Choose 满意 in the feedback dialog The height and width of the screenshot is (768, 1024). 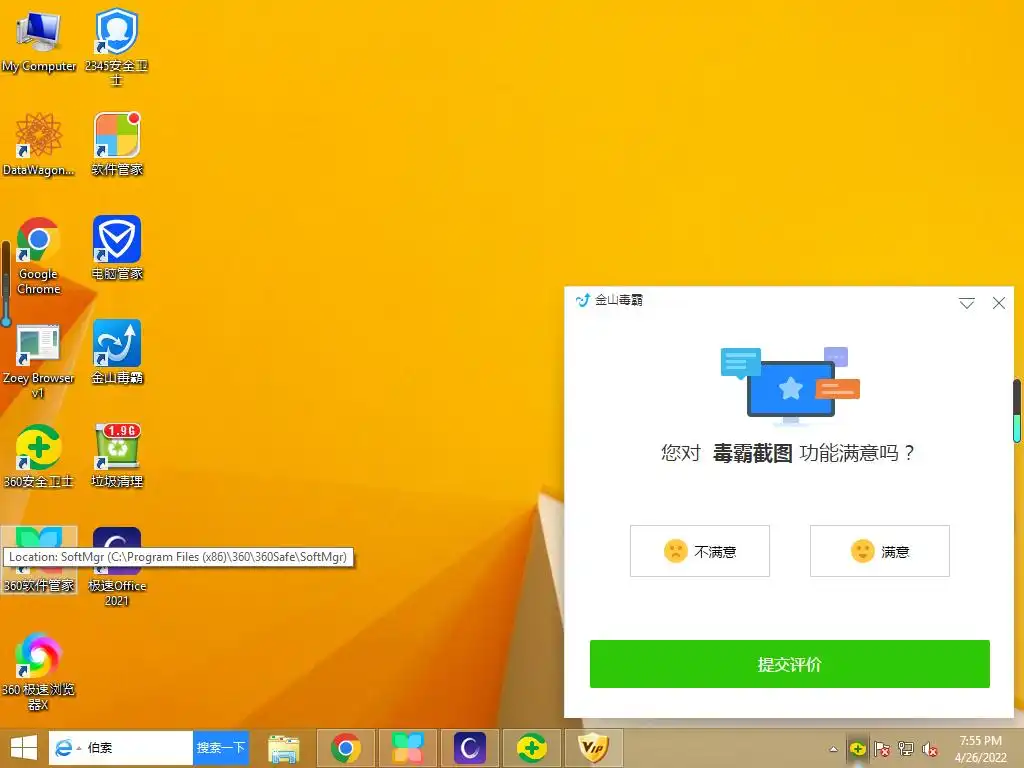[880, 551]
